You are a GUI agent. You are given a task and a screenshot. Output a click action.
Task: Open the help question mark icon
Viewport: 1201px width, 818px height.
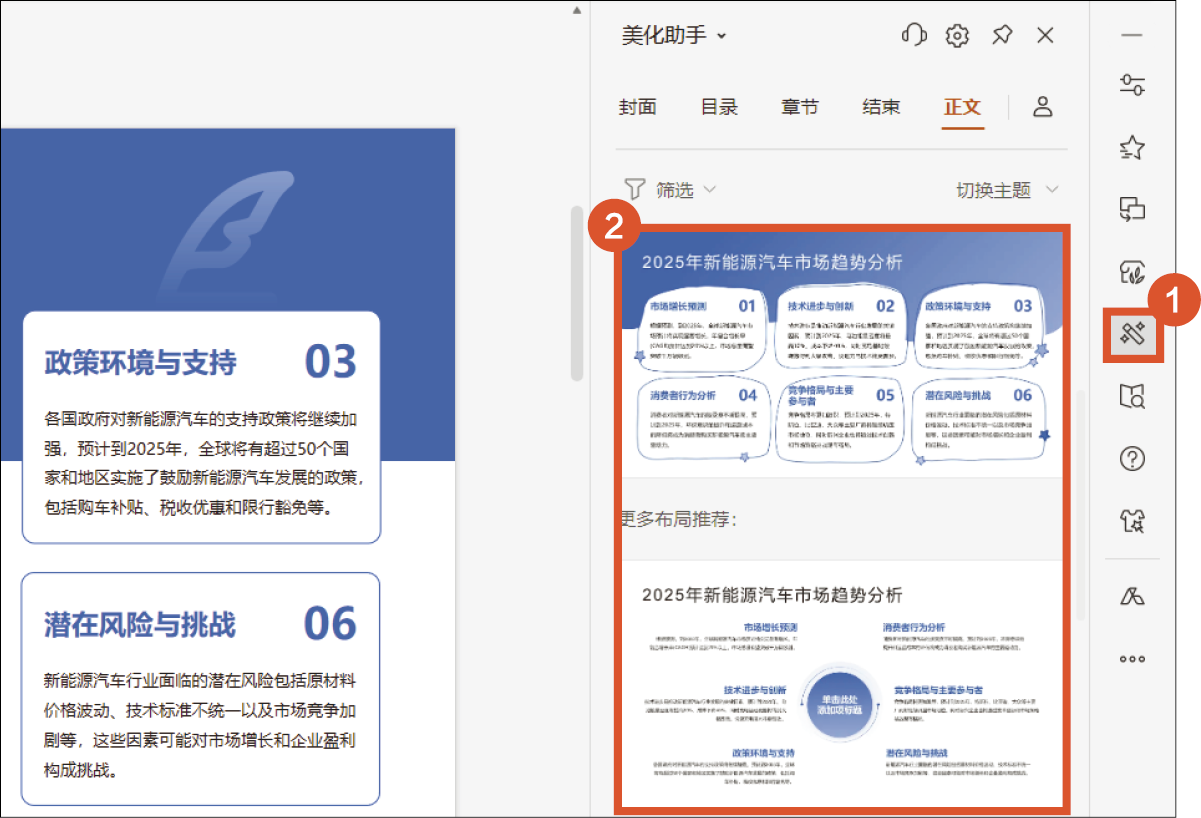point(1132,459)
